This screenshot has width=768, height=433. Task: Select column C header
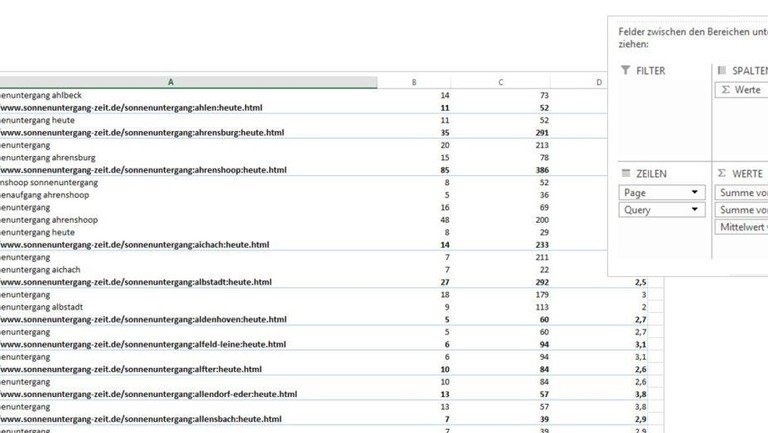501,82
